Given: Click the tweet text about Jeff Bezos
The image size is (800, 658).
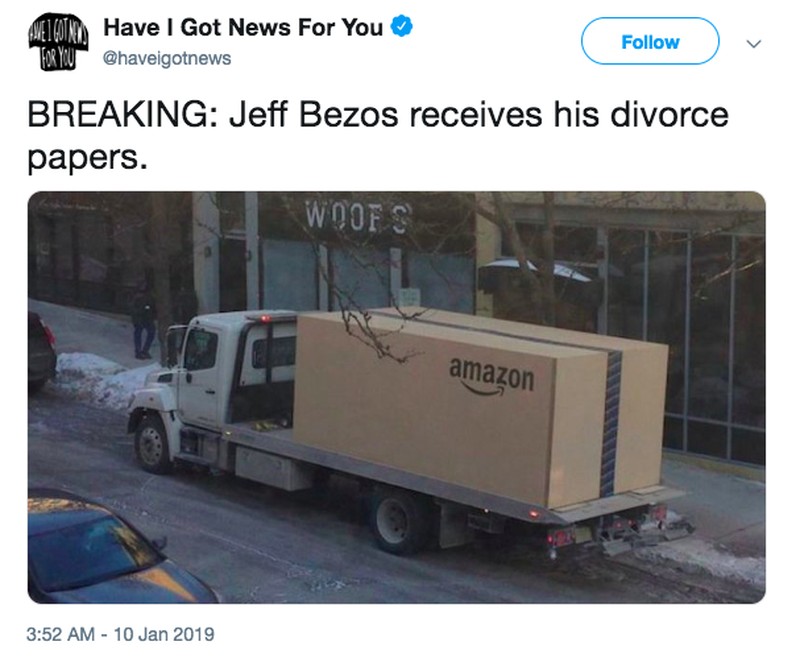Looking at the screenshot, I should click(x=378, y=136).
